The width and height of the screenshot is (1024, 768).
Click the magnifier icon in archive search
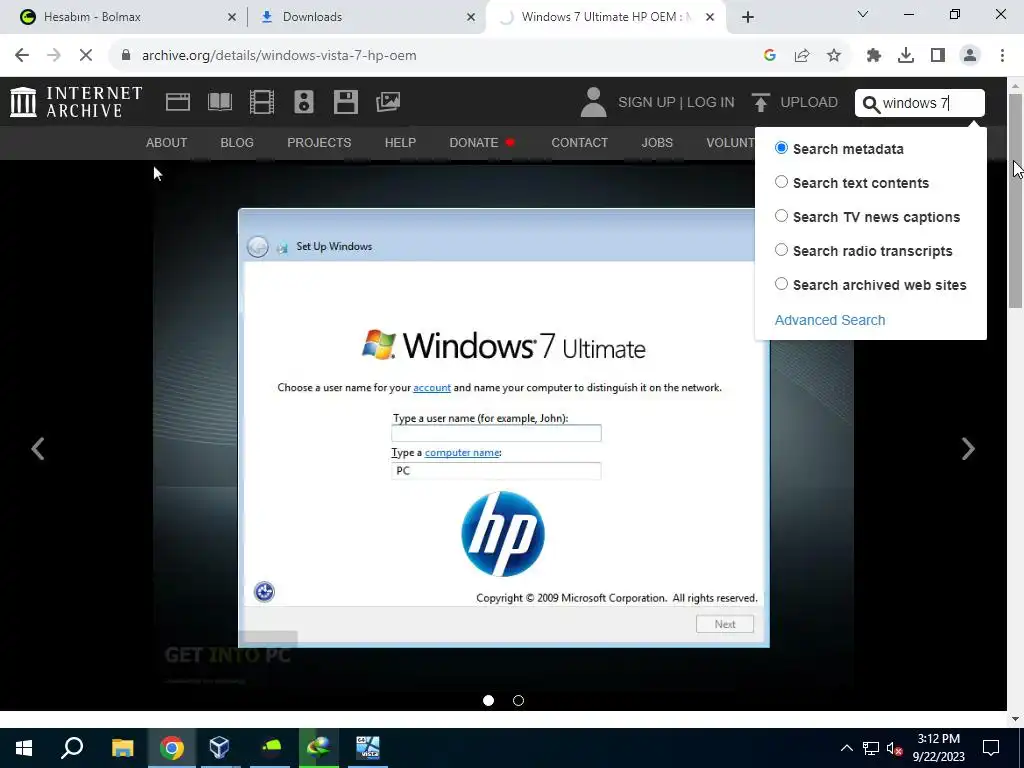(x=871, y=104)
